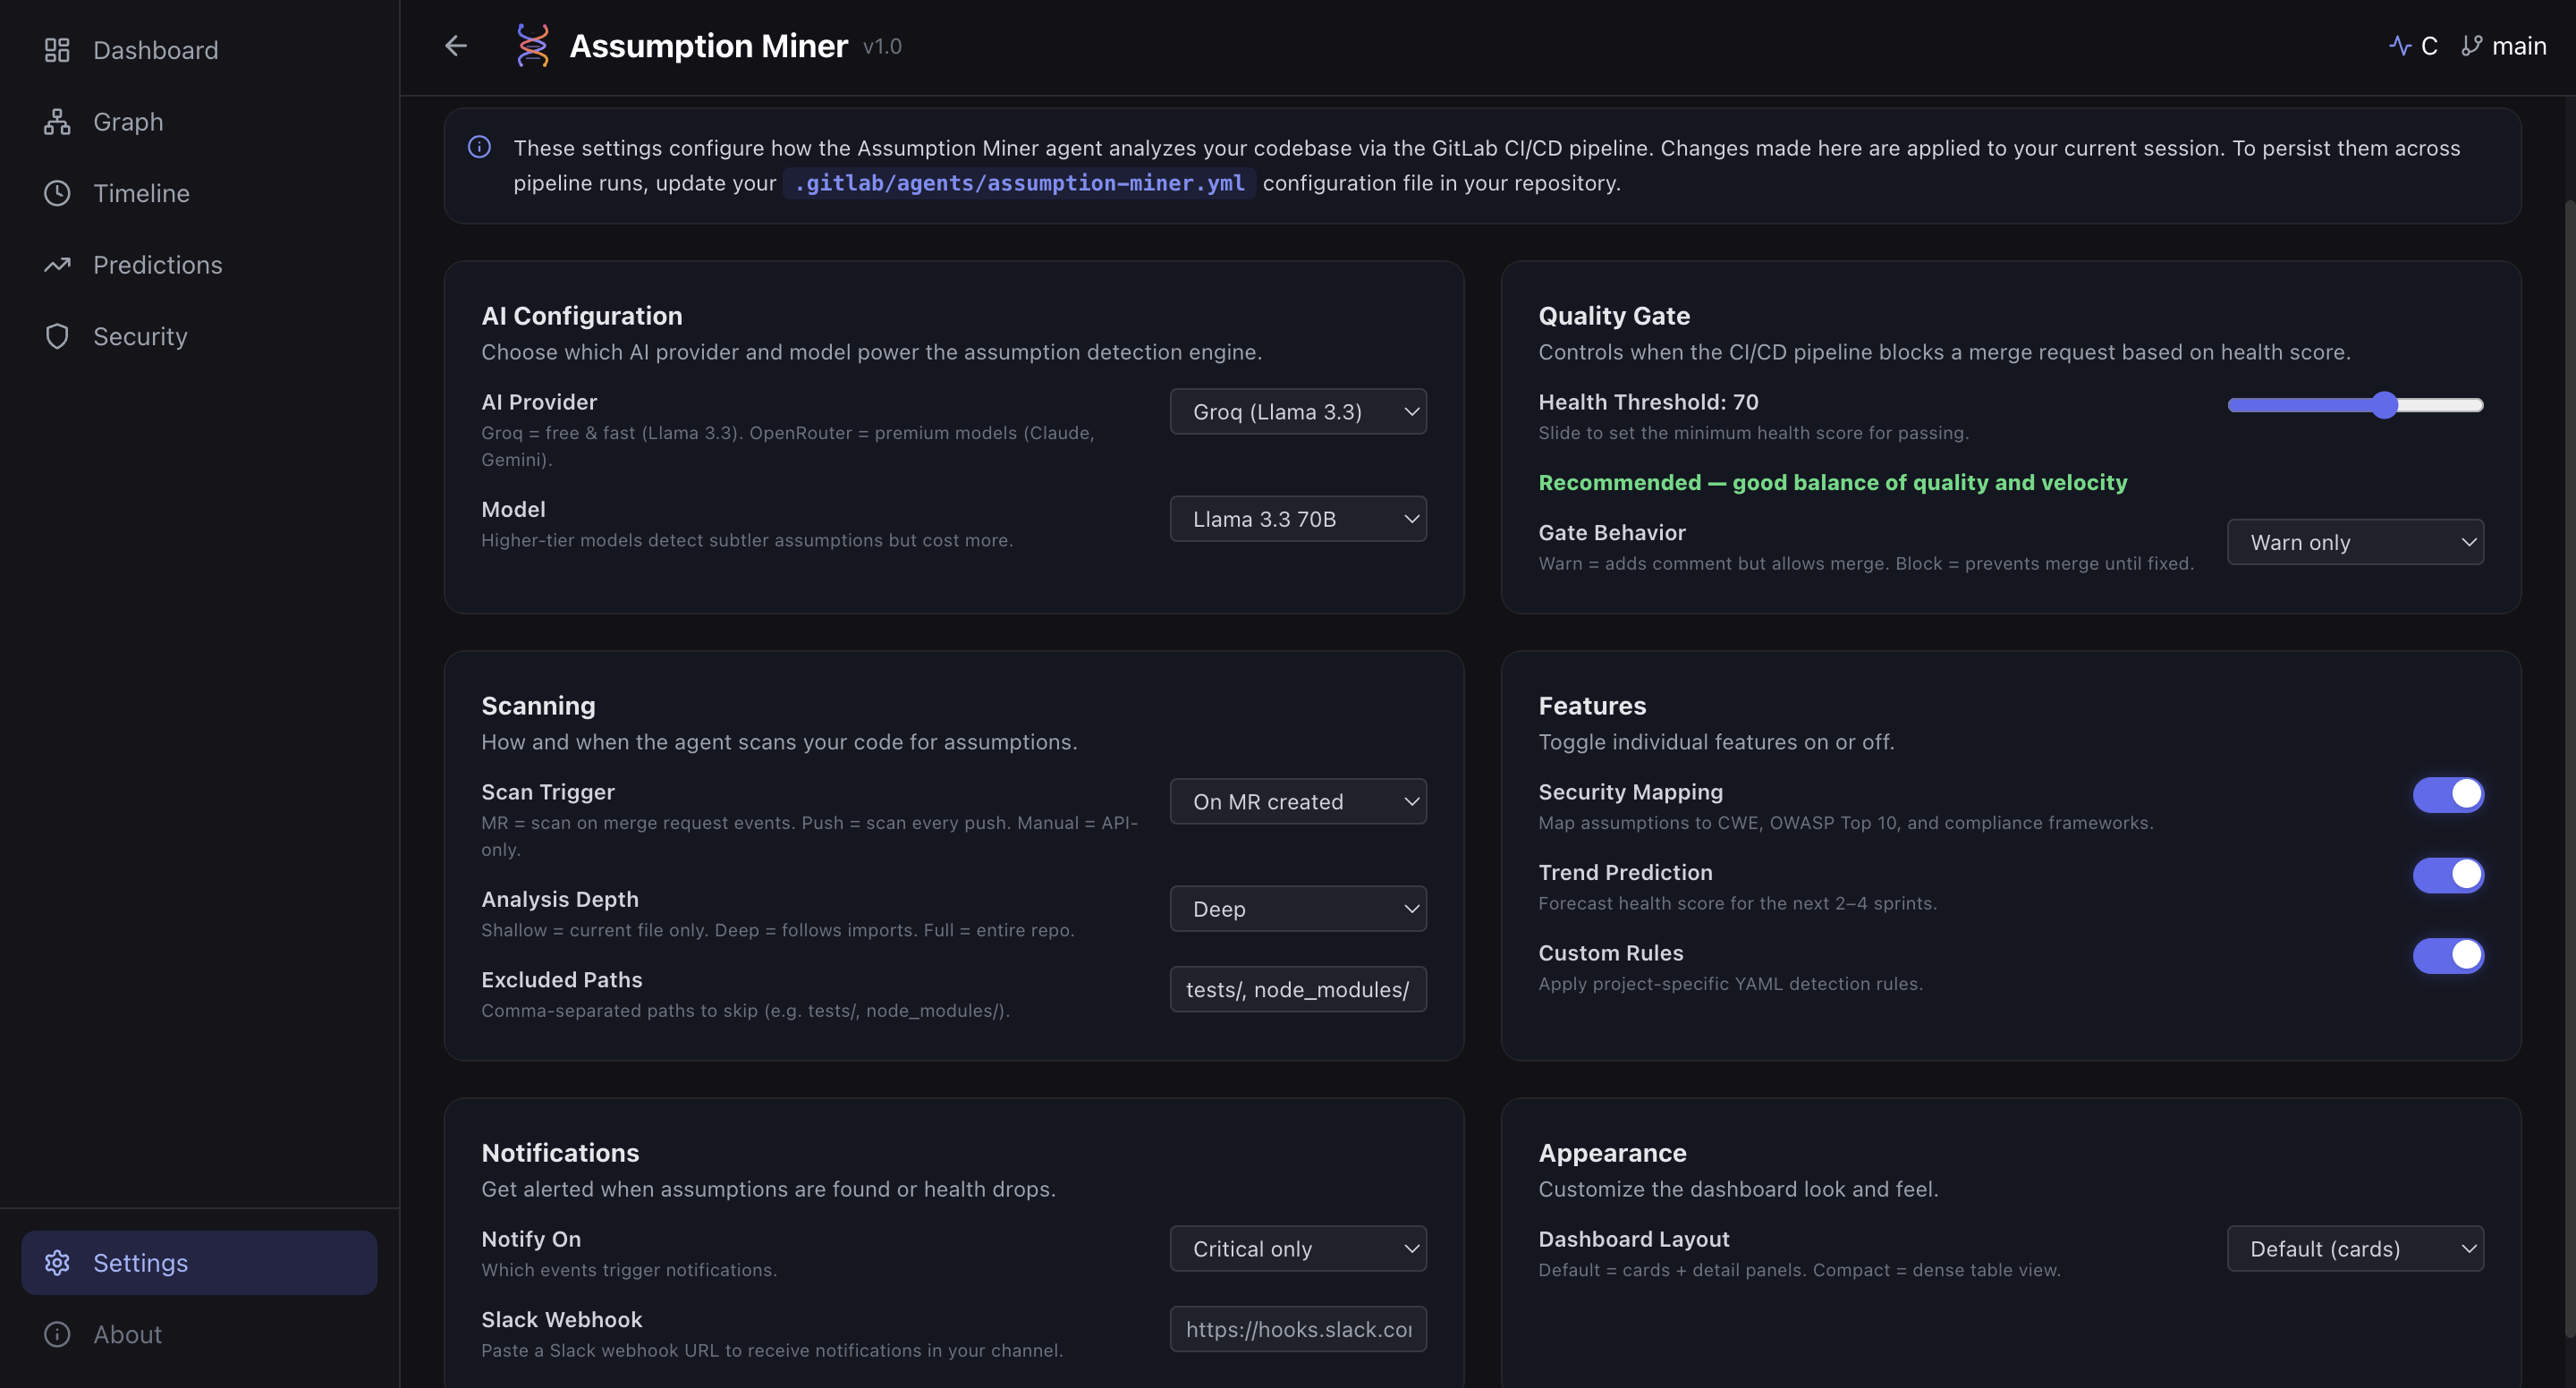
Task: Click the Assumption Miner DNA logo icon
Action: [532, 46]
